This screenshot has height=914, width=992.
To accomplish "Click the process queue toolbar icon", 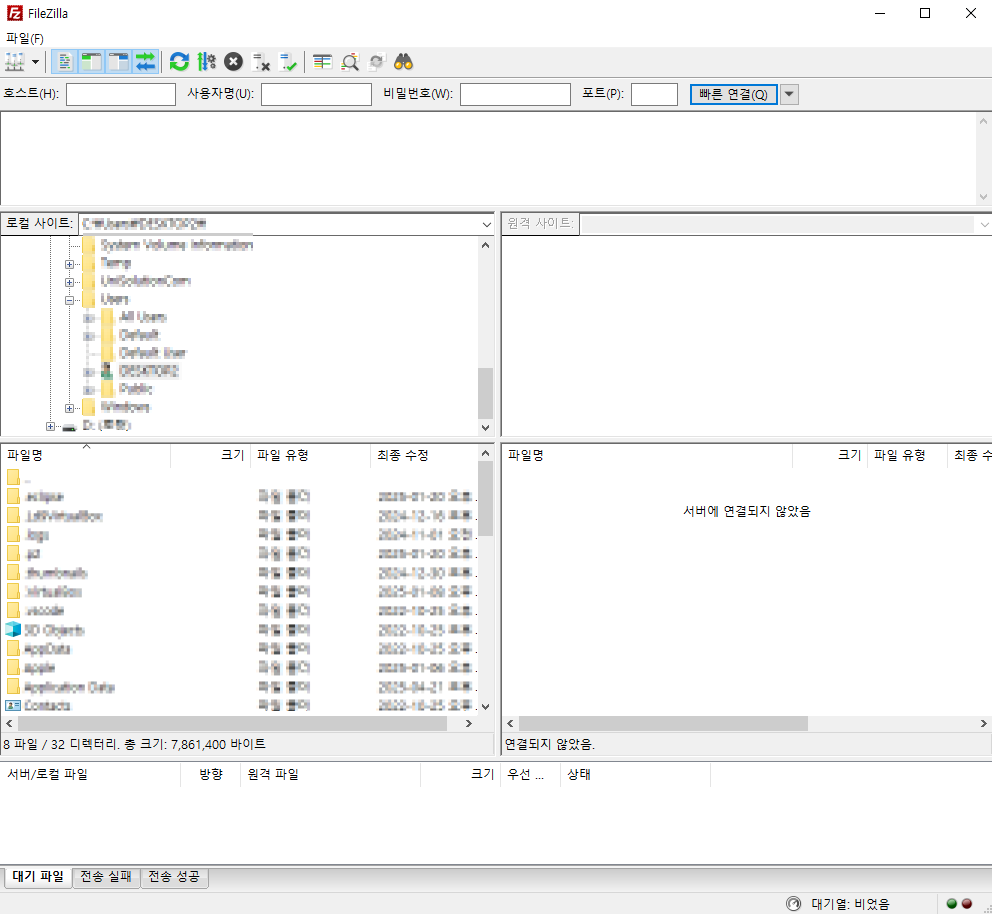I will pos(207,62).
